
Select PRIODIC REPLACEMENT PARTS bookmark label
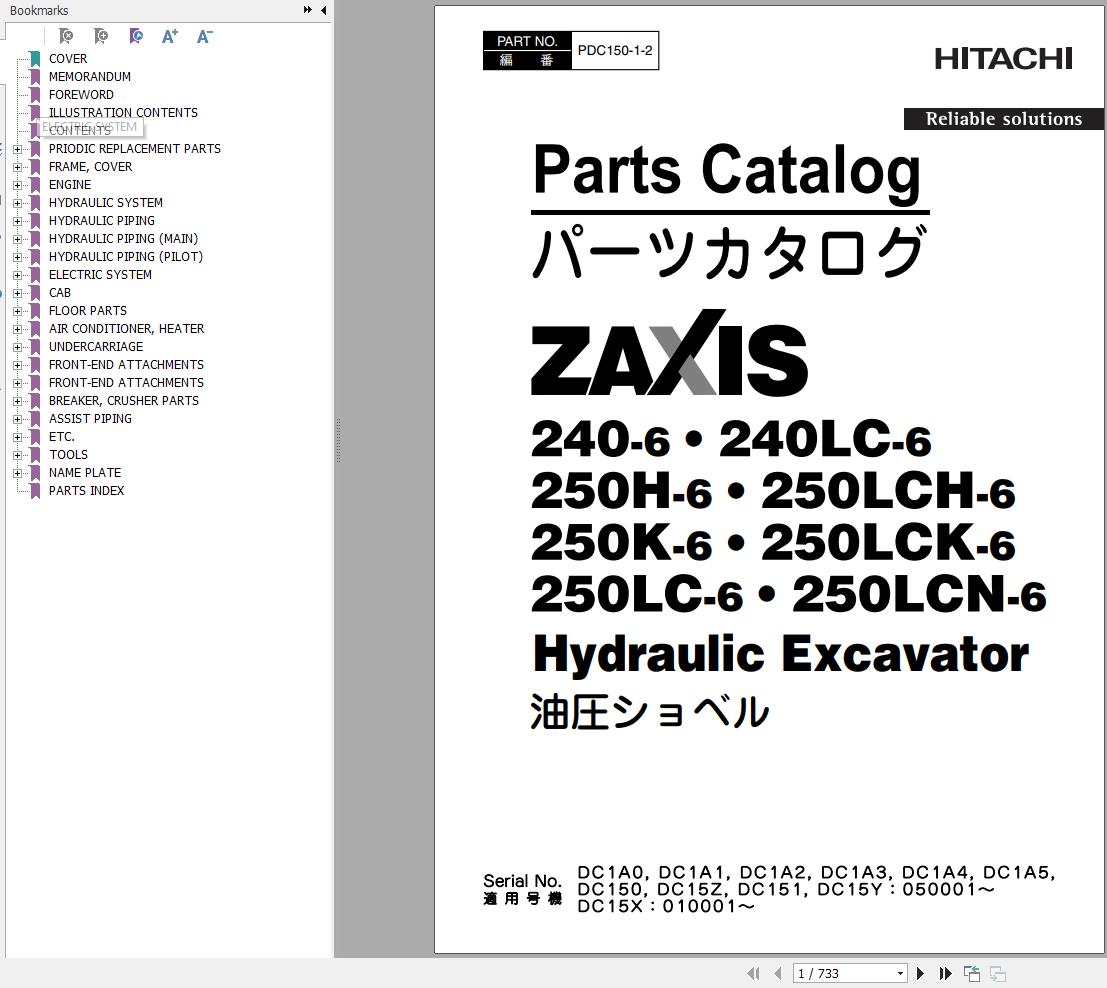coord(135,148)
